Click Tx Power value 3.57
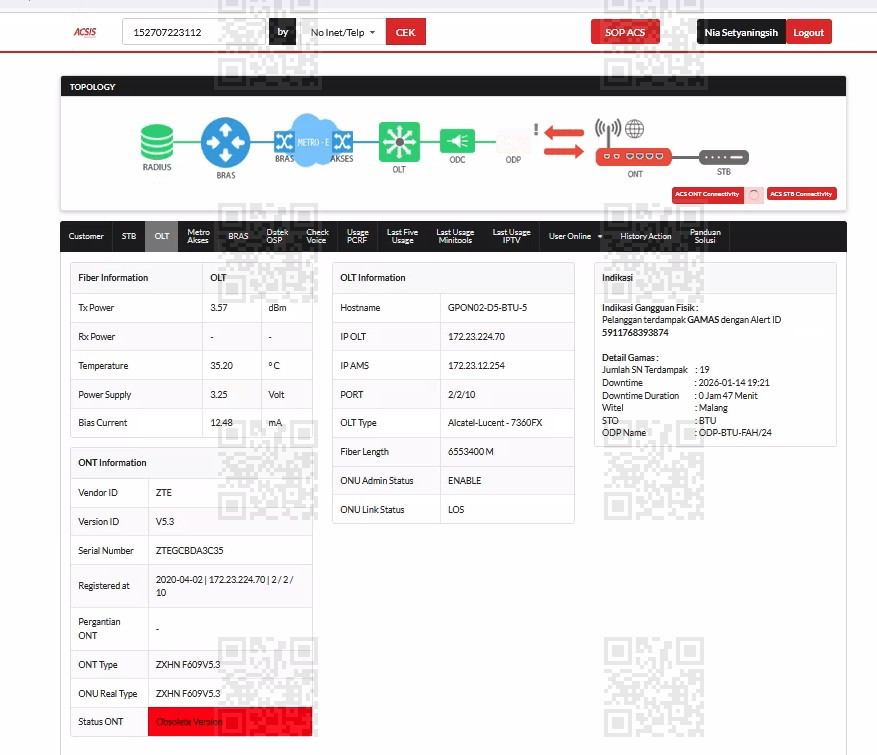Viewport: 877px width, 755px height. (x=219, y=308)
